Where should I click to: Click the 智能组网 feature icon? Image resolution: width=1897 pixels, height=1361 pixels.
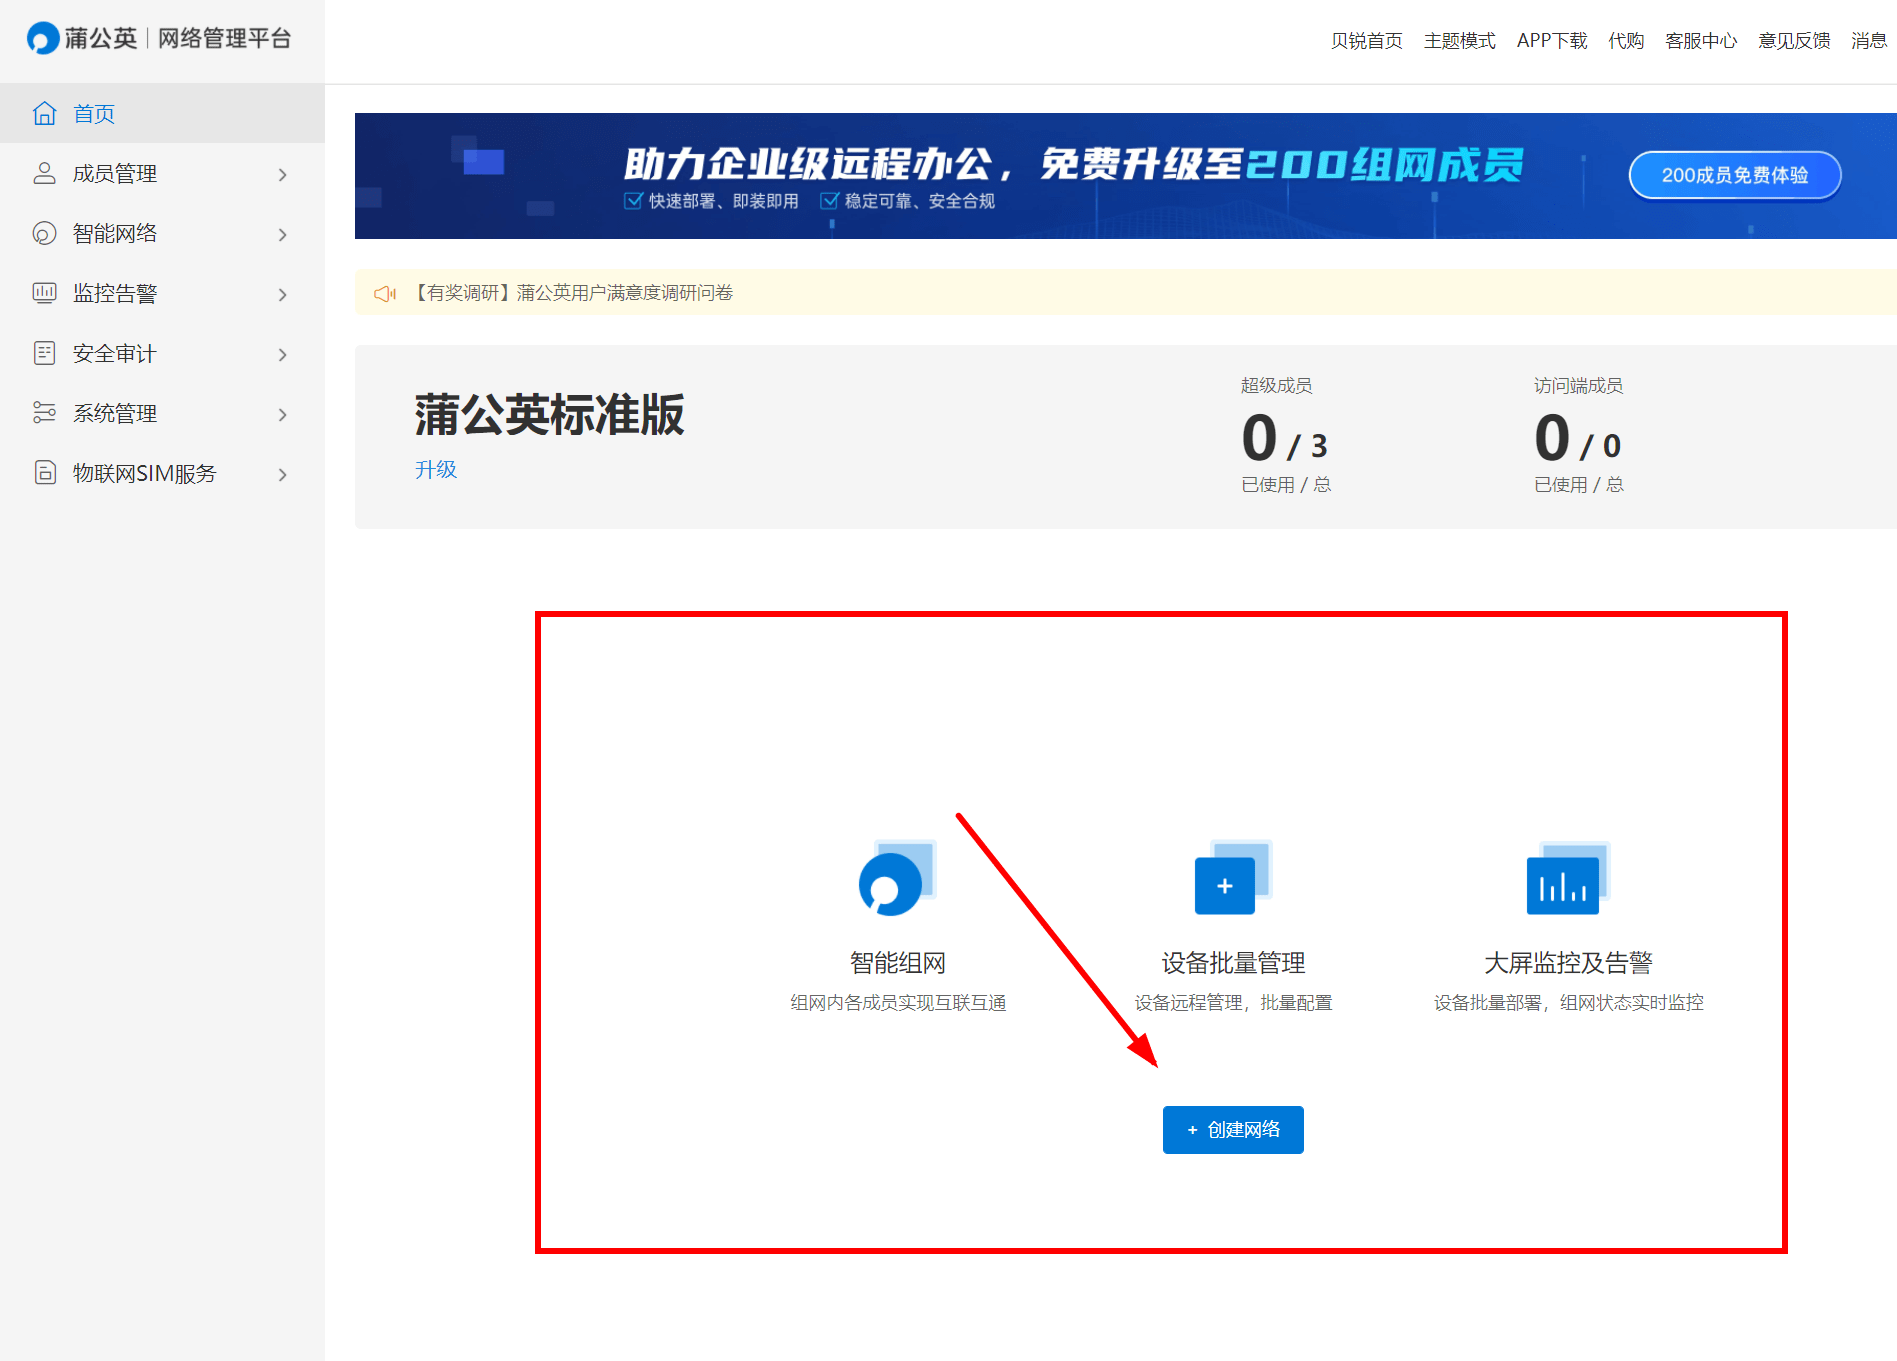tap(897, 879)
